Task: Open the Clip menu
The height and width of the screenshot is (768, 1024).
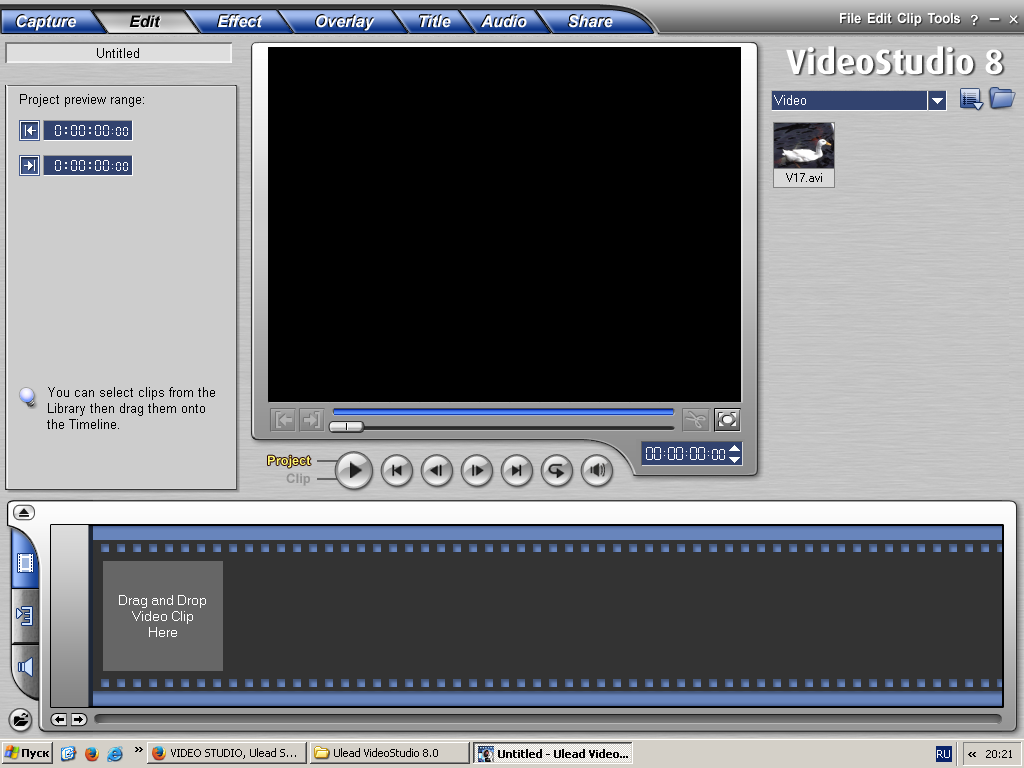Action: click(908, 19)
